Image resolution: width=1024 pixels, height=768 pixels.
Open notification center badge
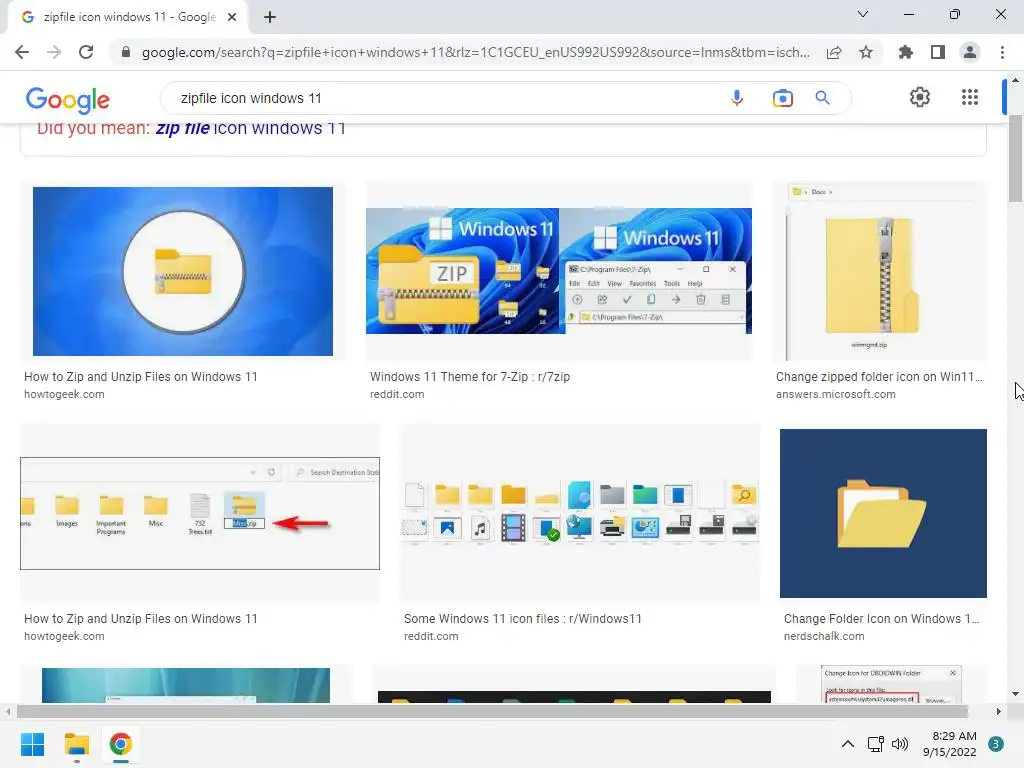[x=996, y=744]
